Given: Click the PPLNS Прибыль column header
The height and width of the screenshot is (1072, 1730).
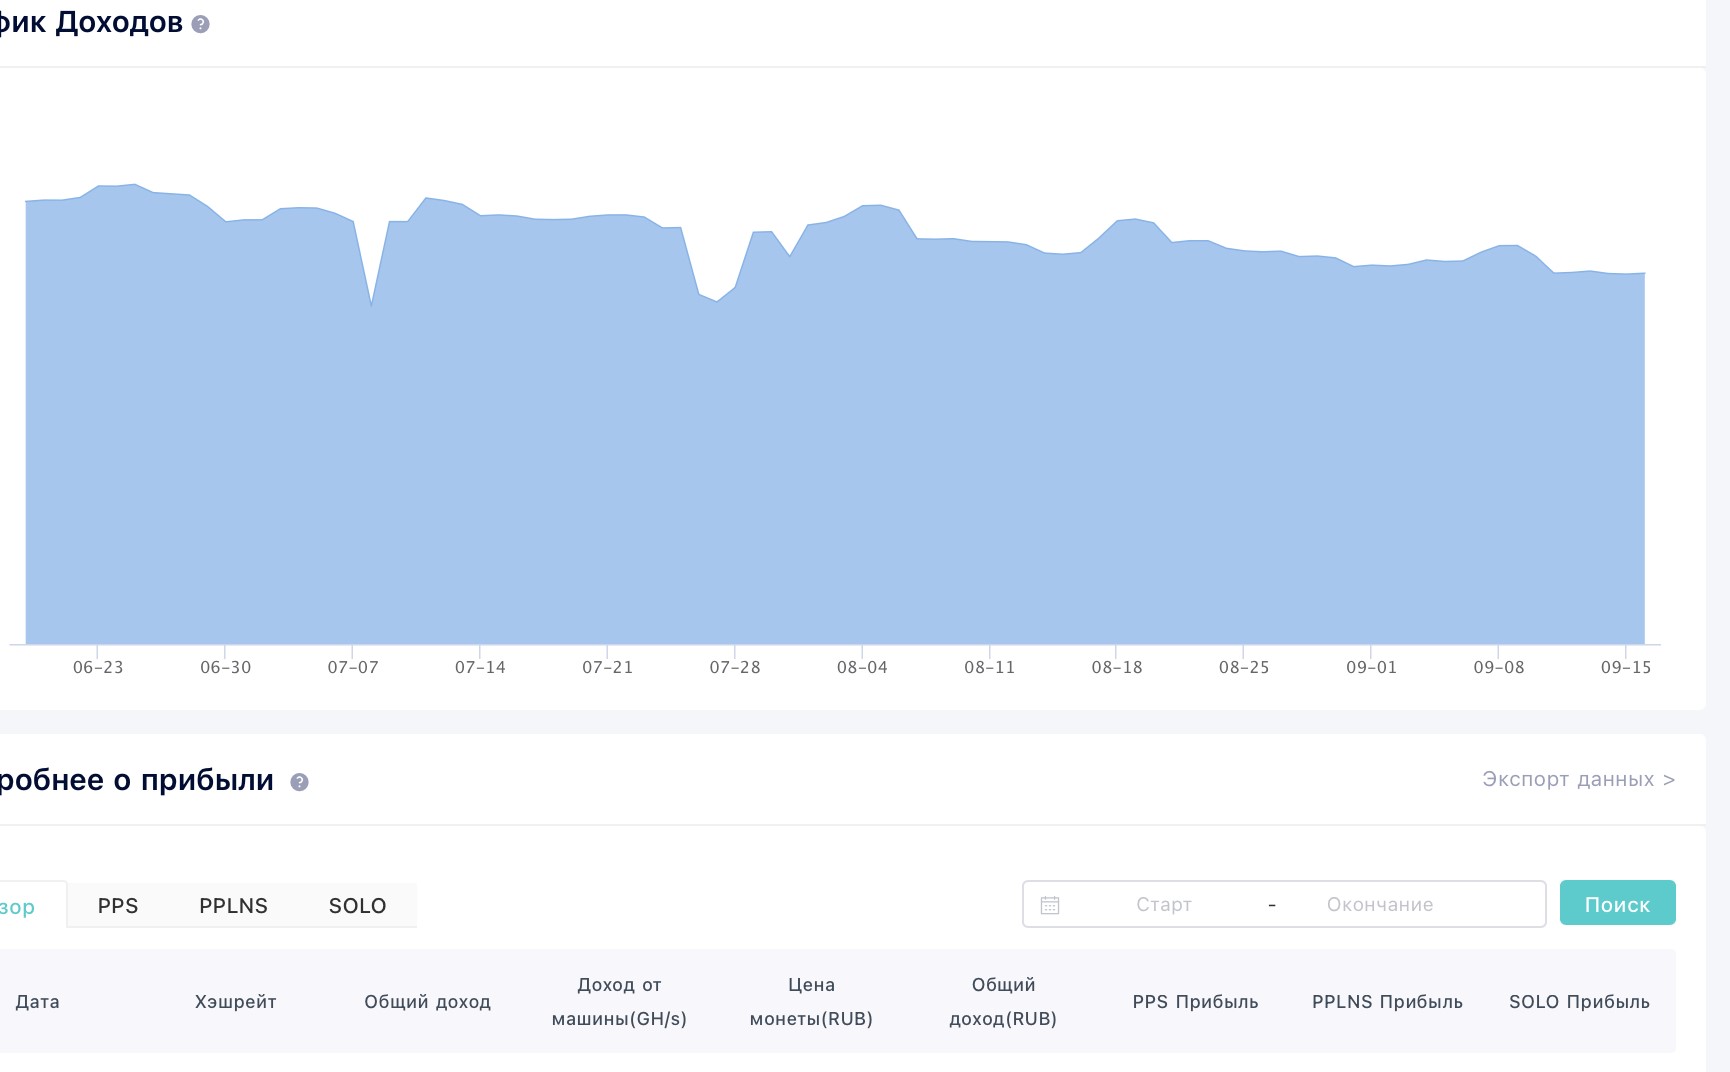Looking at the screenshot, I should (x=1387, y=1002).
